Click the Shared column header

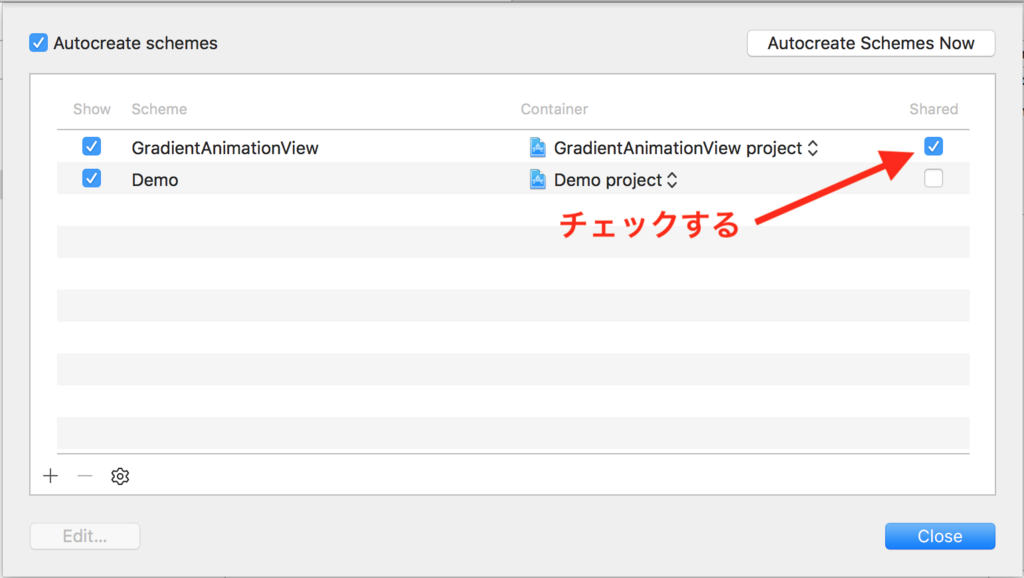pos(933,109)
